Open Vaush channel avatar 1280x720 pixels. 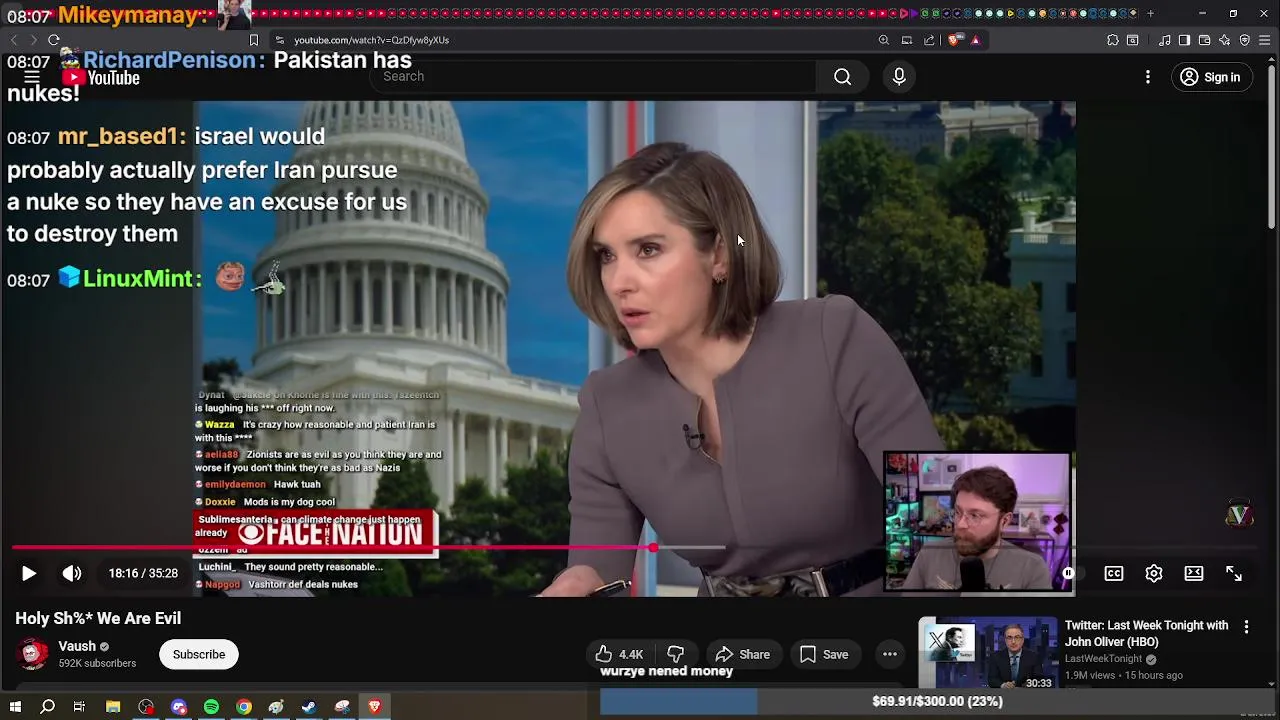tap(34, 654)
